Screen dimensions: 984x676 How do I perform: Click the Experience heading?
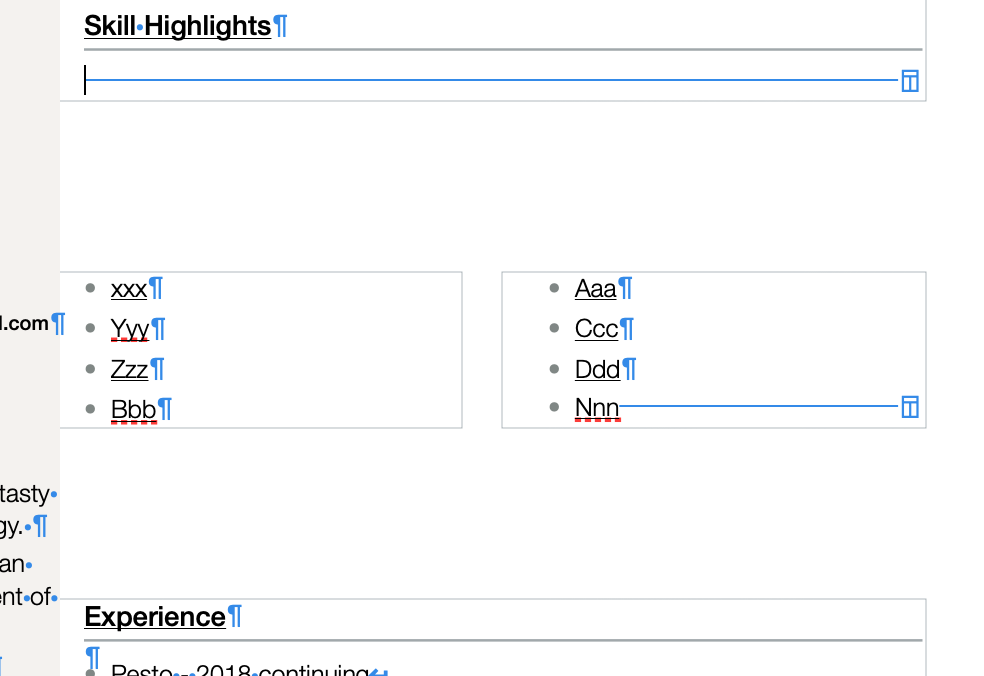pyautogui.click(x=155, y=617)
